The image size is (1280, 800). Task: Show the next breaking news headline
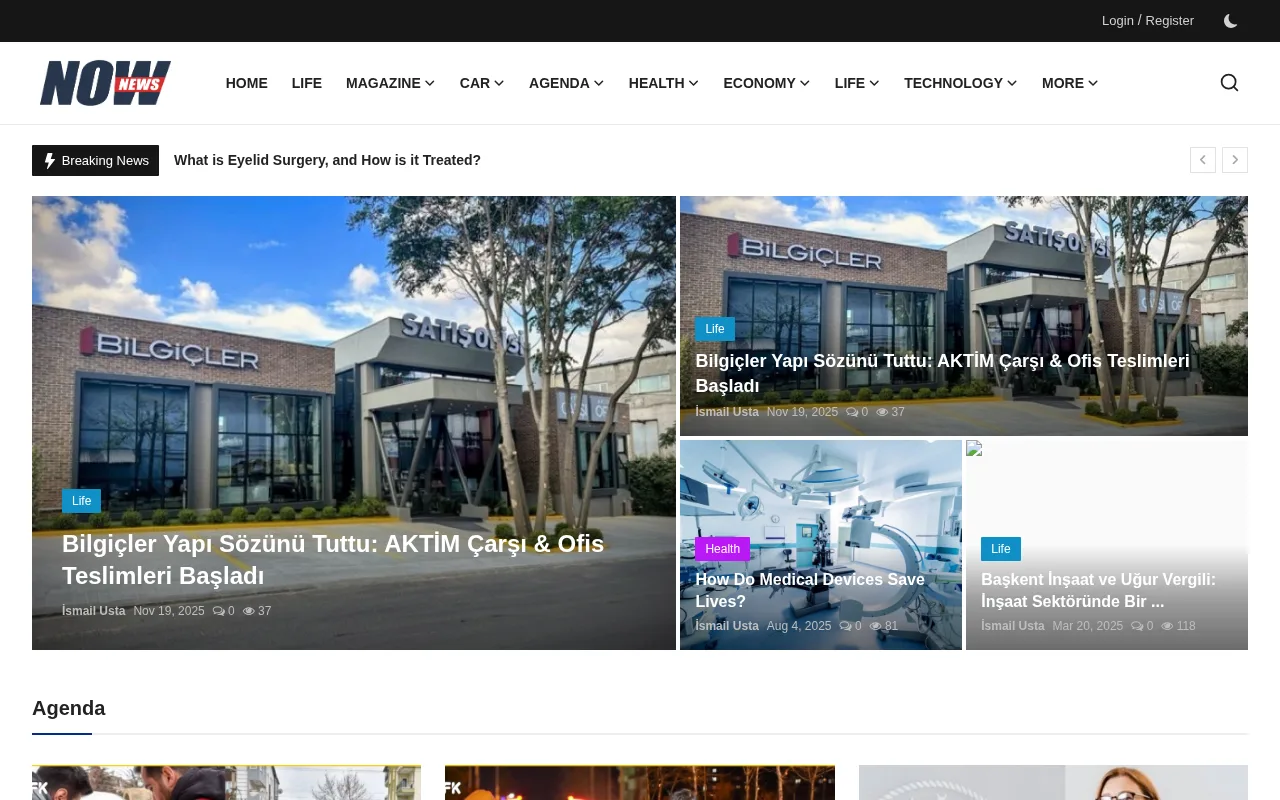(x=1234, y=160)
